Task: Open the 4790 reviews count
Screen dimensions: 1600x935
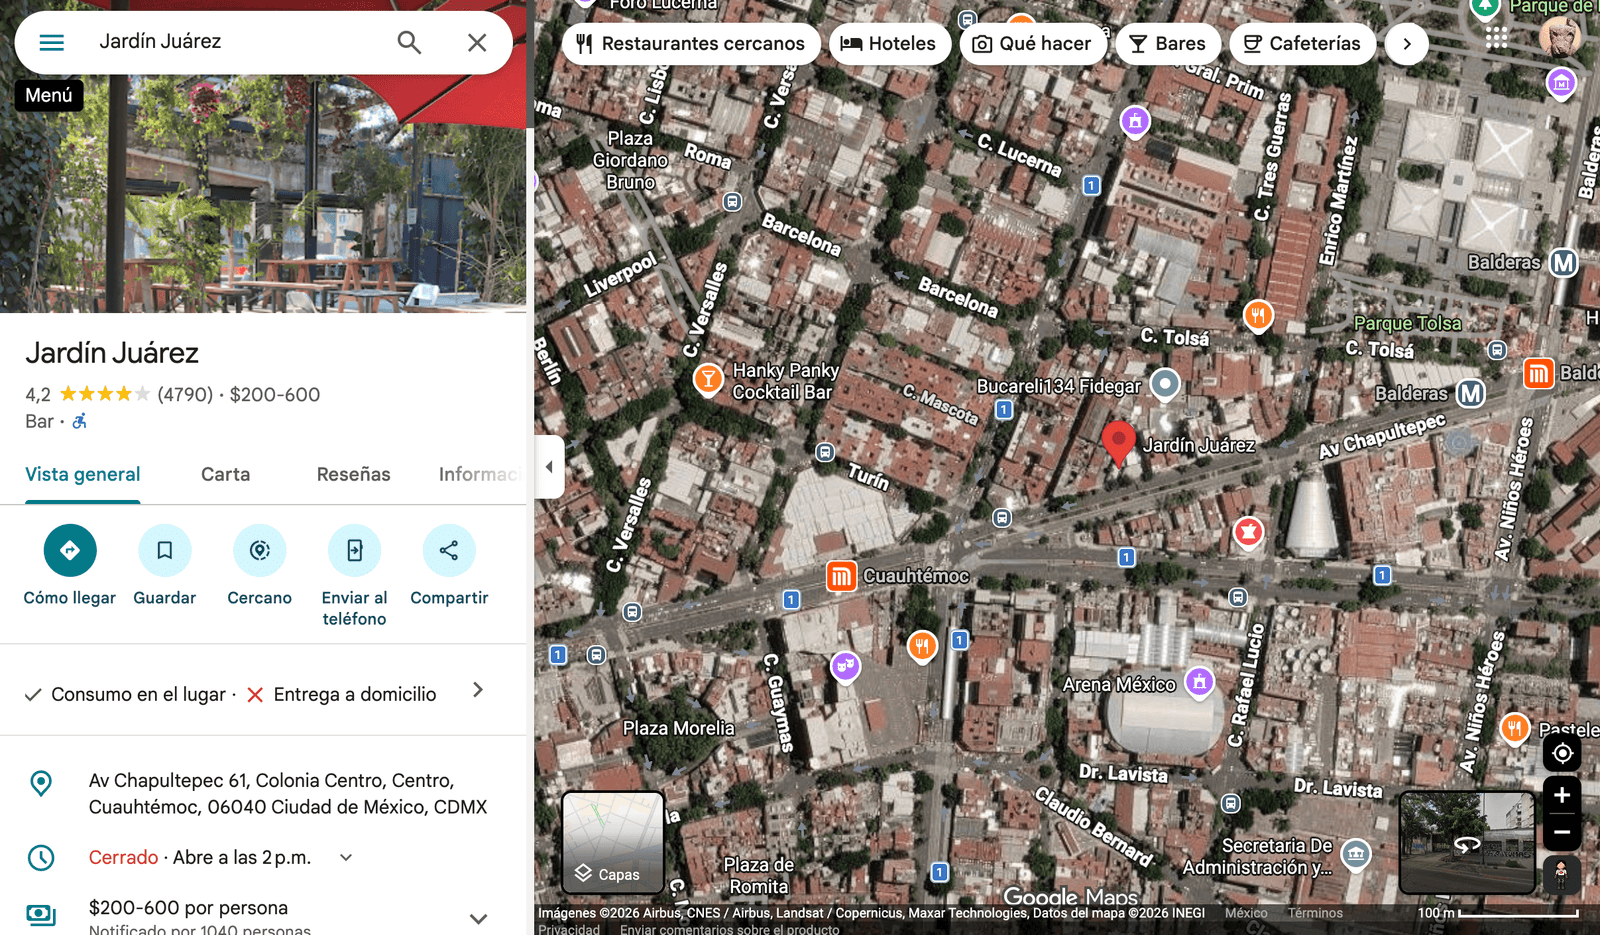Action: pyautogui.click(x=185, y=395)
